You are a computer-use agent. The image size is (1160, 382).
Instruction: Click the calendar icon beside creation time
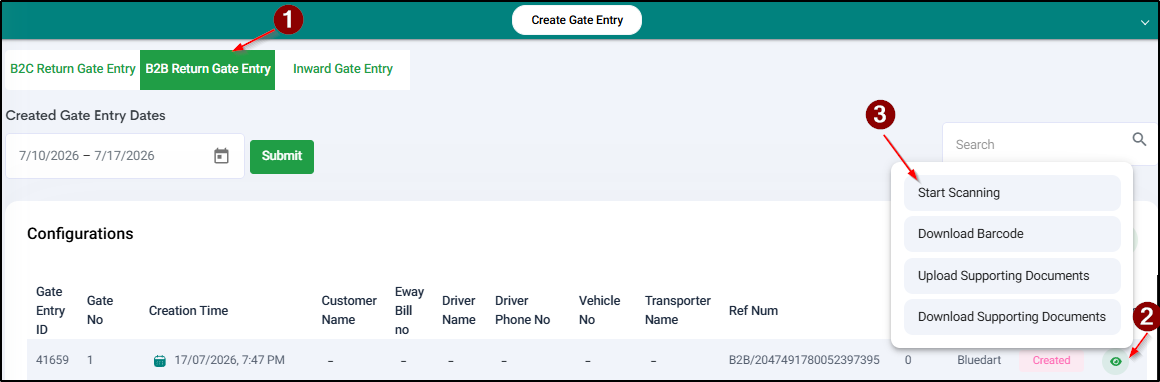[160, 361]
